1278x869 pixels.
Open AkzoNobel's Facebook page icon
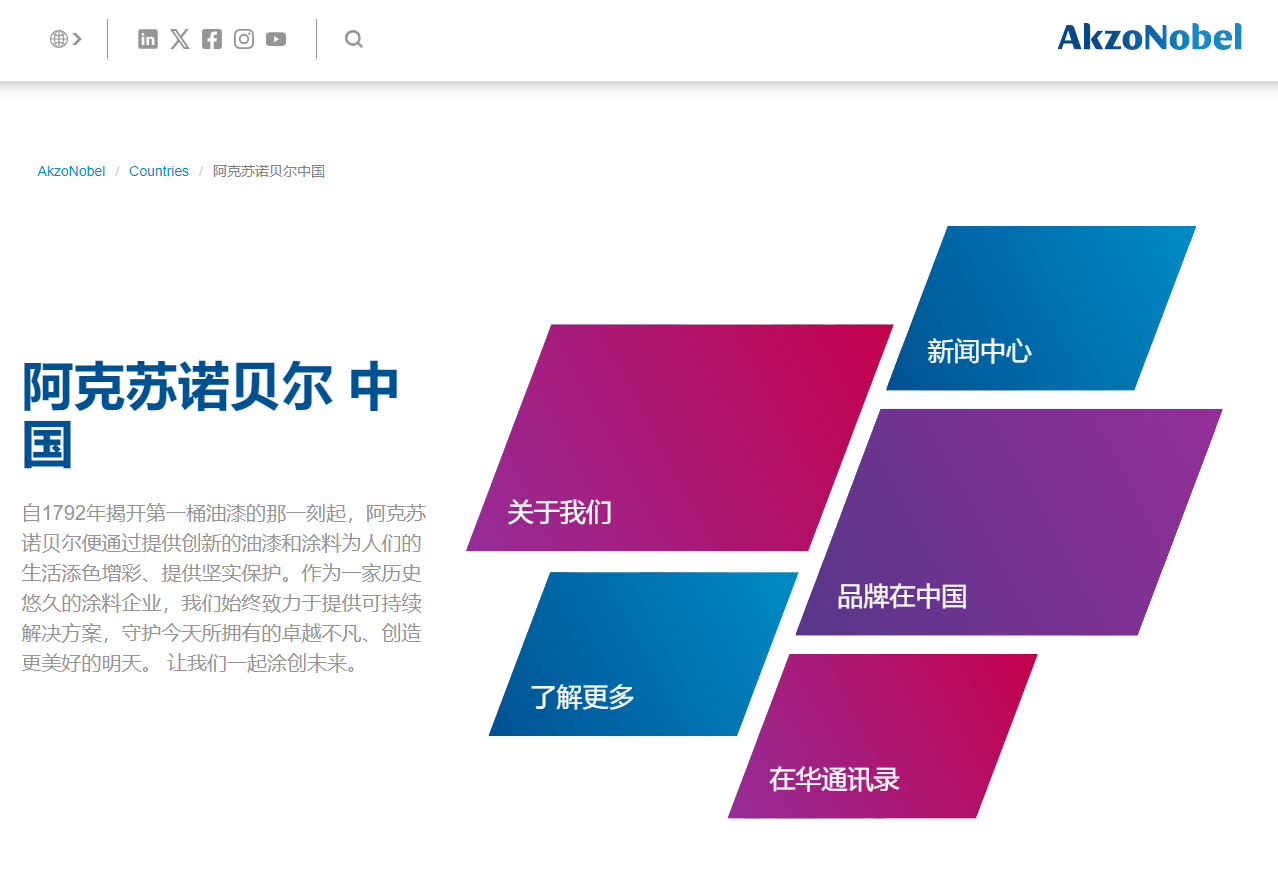[x=211, y=39]
